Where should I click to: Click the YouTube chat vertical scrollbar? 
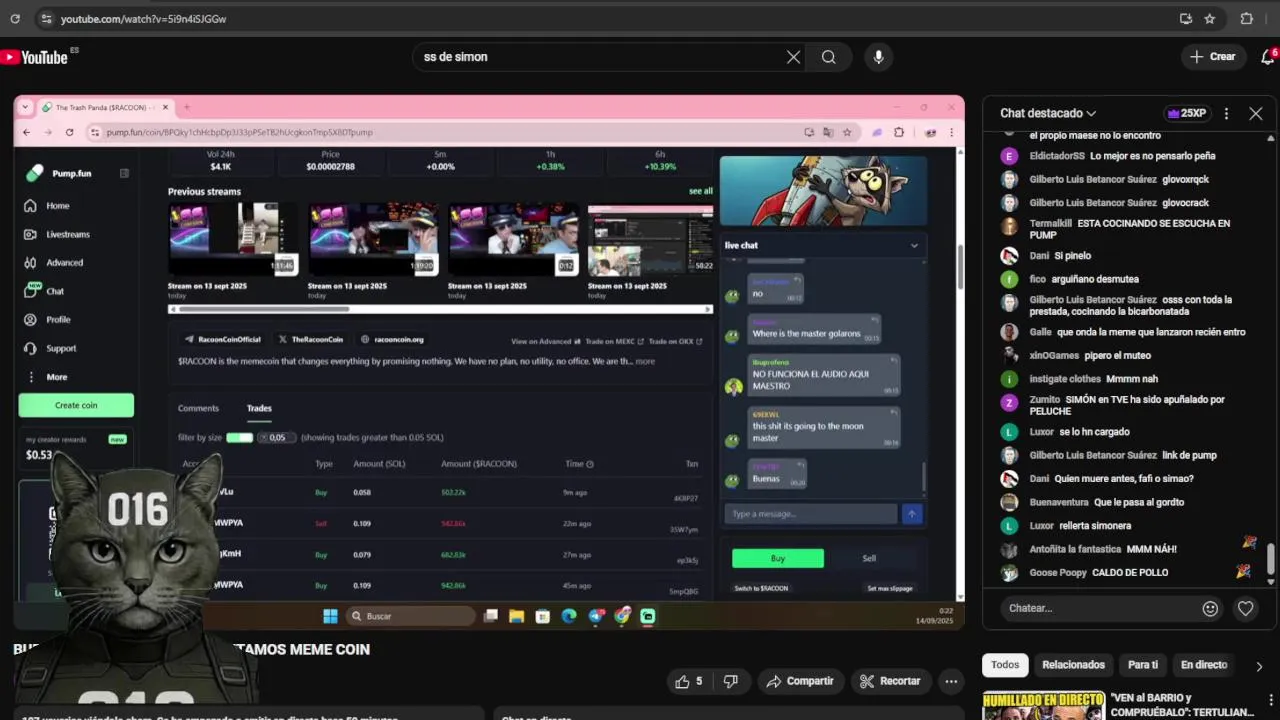1271,560
